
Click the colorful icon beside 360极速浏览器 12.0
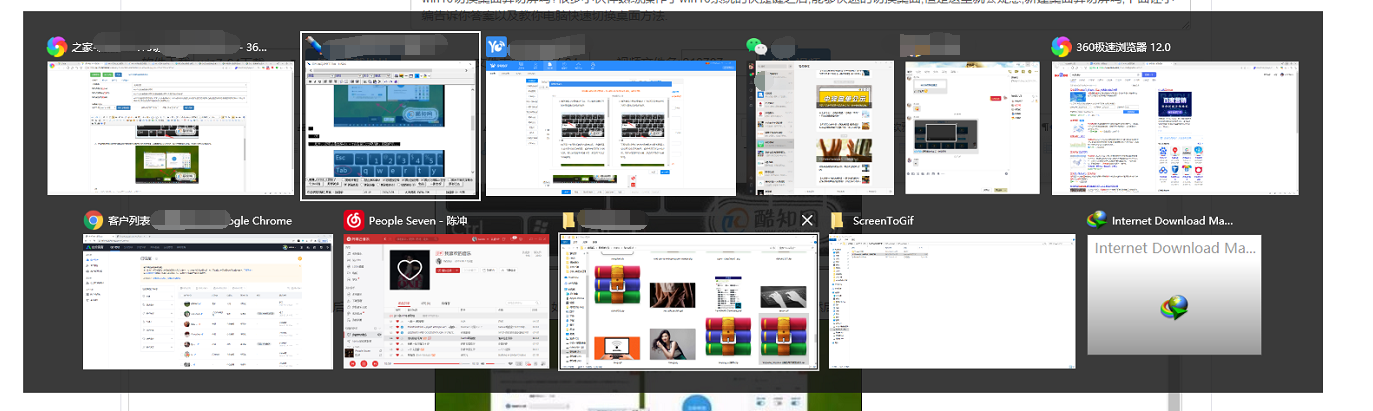[1061, 47]
